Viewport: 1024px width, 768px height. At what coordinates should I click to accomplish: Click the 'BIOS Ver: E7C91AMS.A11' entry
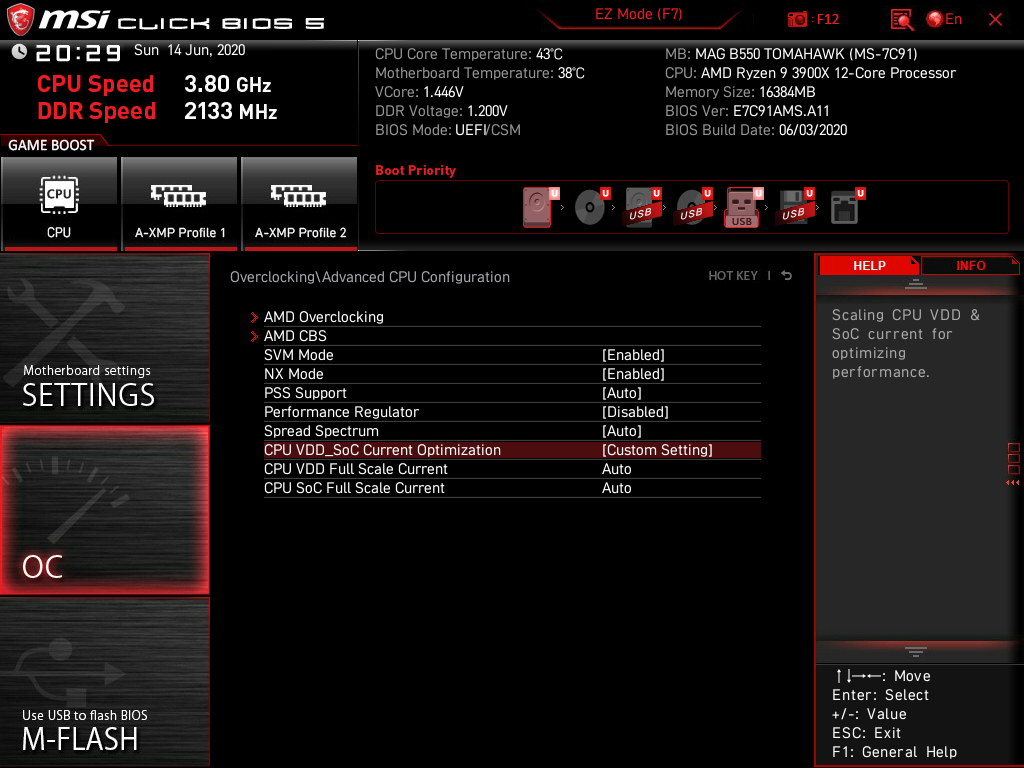[747, 111]
